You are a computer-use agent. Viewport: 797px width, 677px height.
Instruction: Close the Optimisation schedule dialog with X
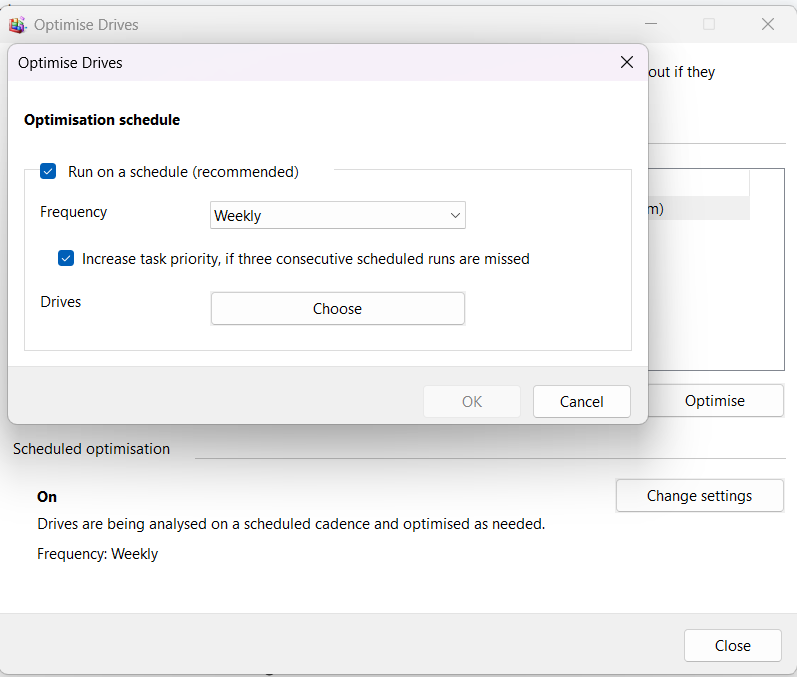pyautogui.click(x=627, y=62)
